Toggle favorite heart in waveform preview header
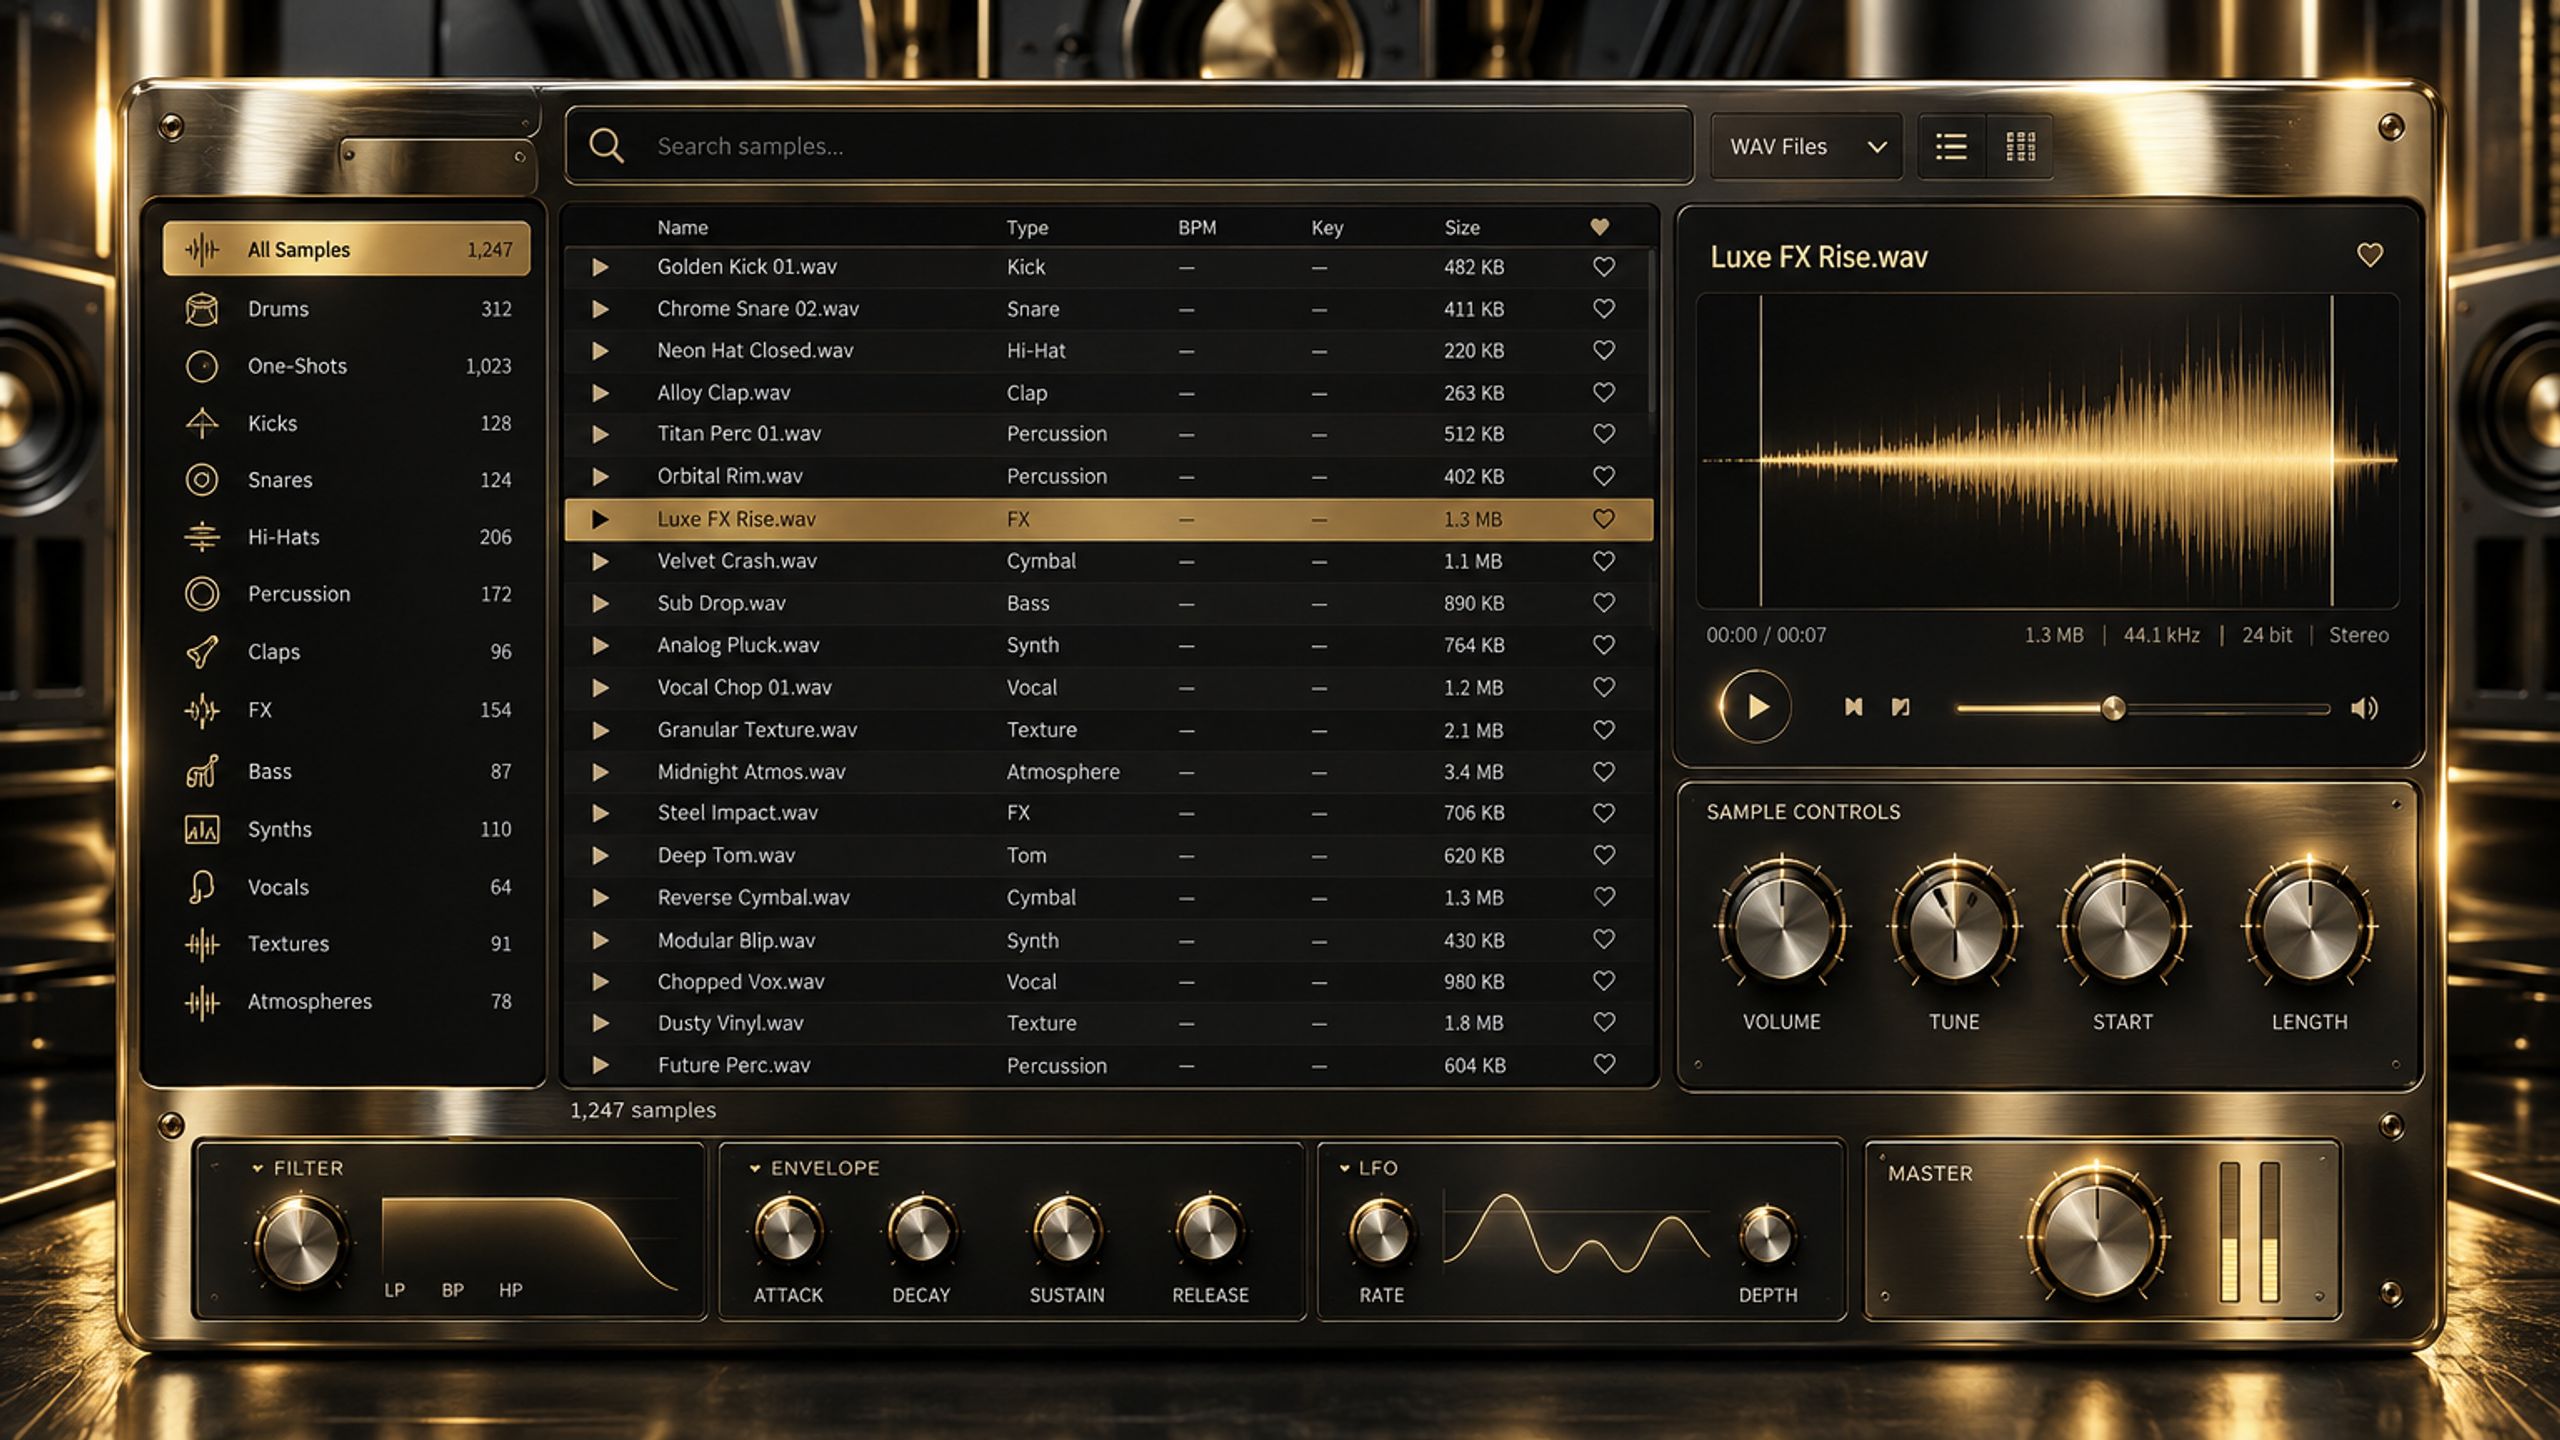Image resolution: width=2560 pixels, height=1440 pixels. click(x=2369, y=255)
